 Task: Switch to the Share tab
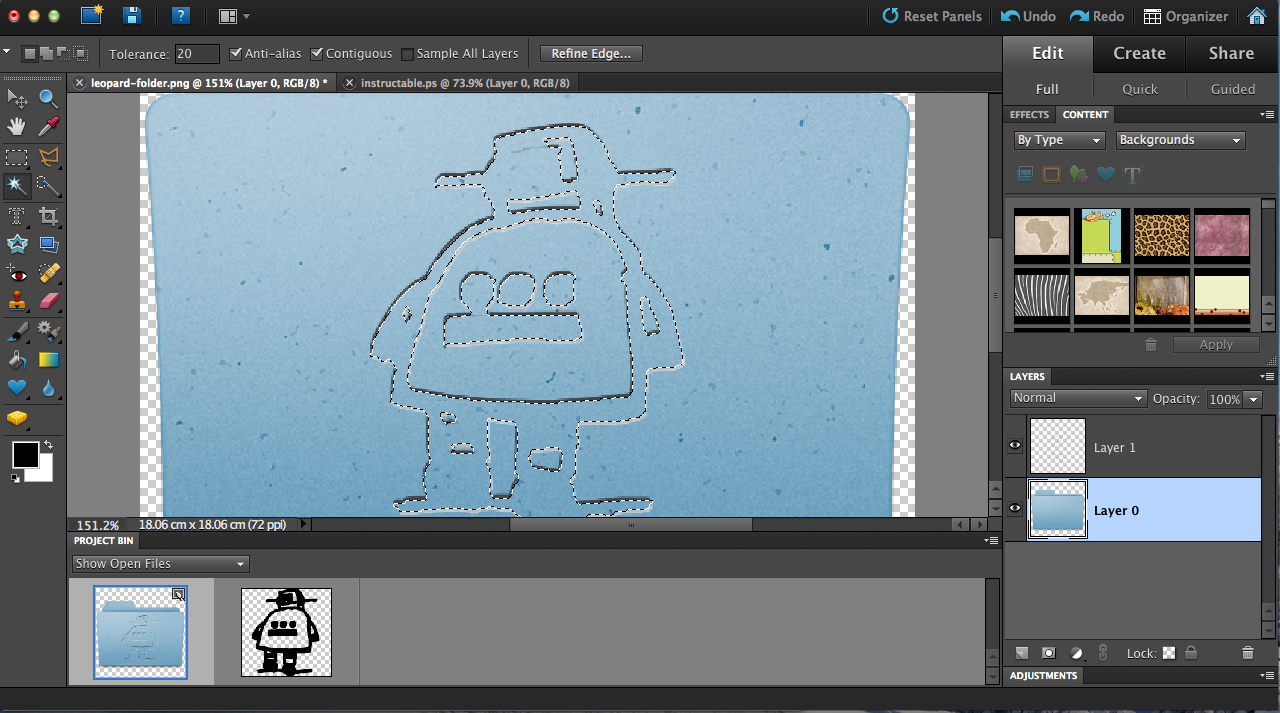tap(1231, 54)
